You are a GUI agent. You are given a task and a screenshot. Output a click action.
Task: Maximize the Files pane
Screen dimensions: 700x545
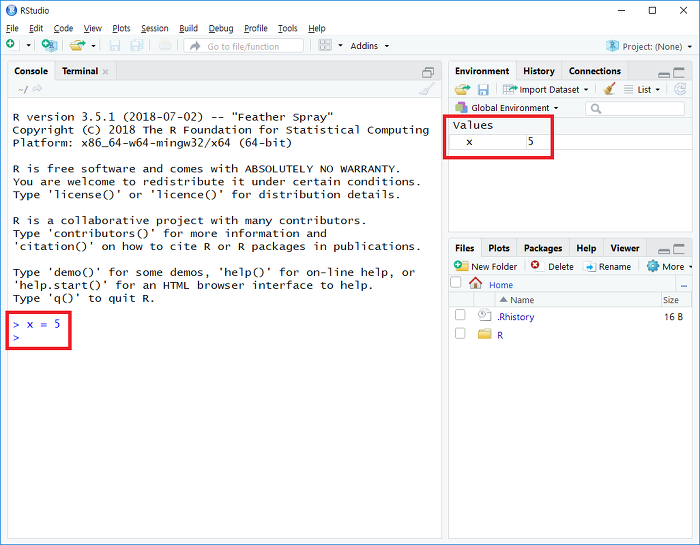tap(679, 249)
